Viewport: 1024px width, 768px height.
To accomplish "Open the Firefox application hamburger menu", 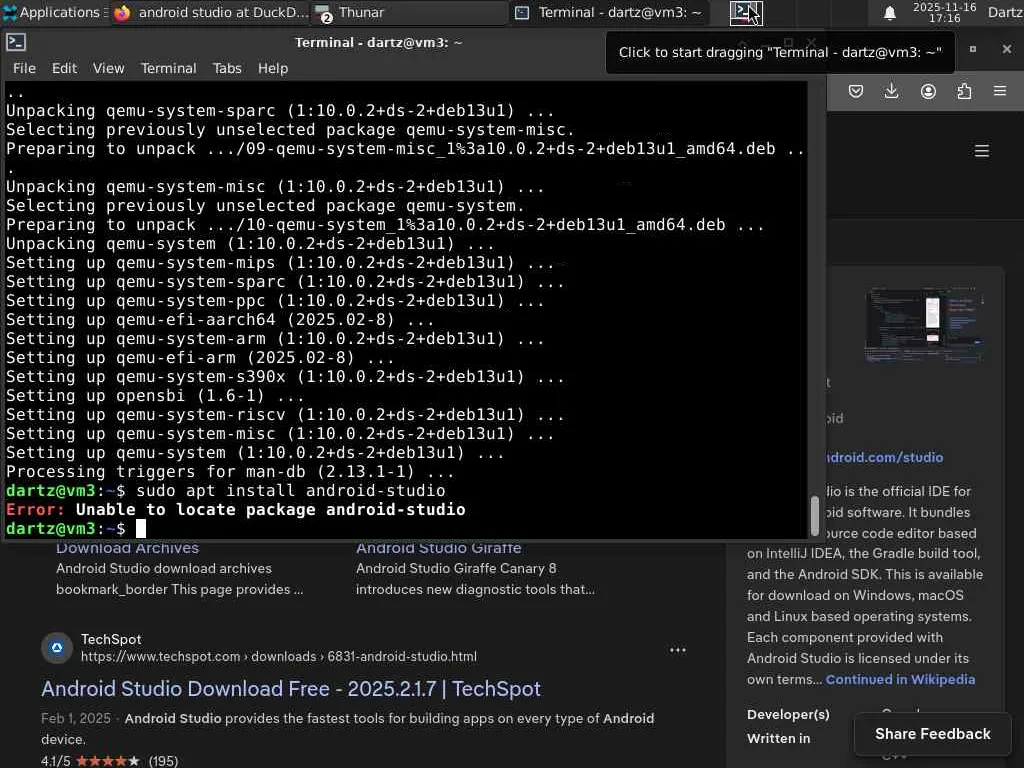I will point(1000,91).
